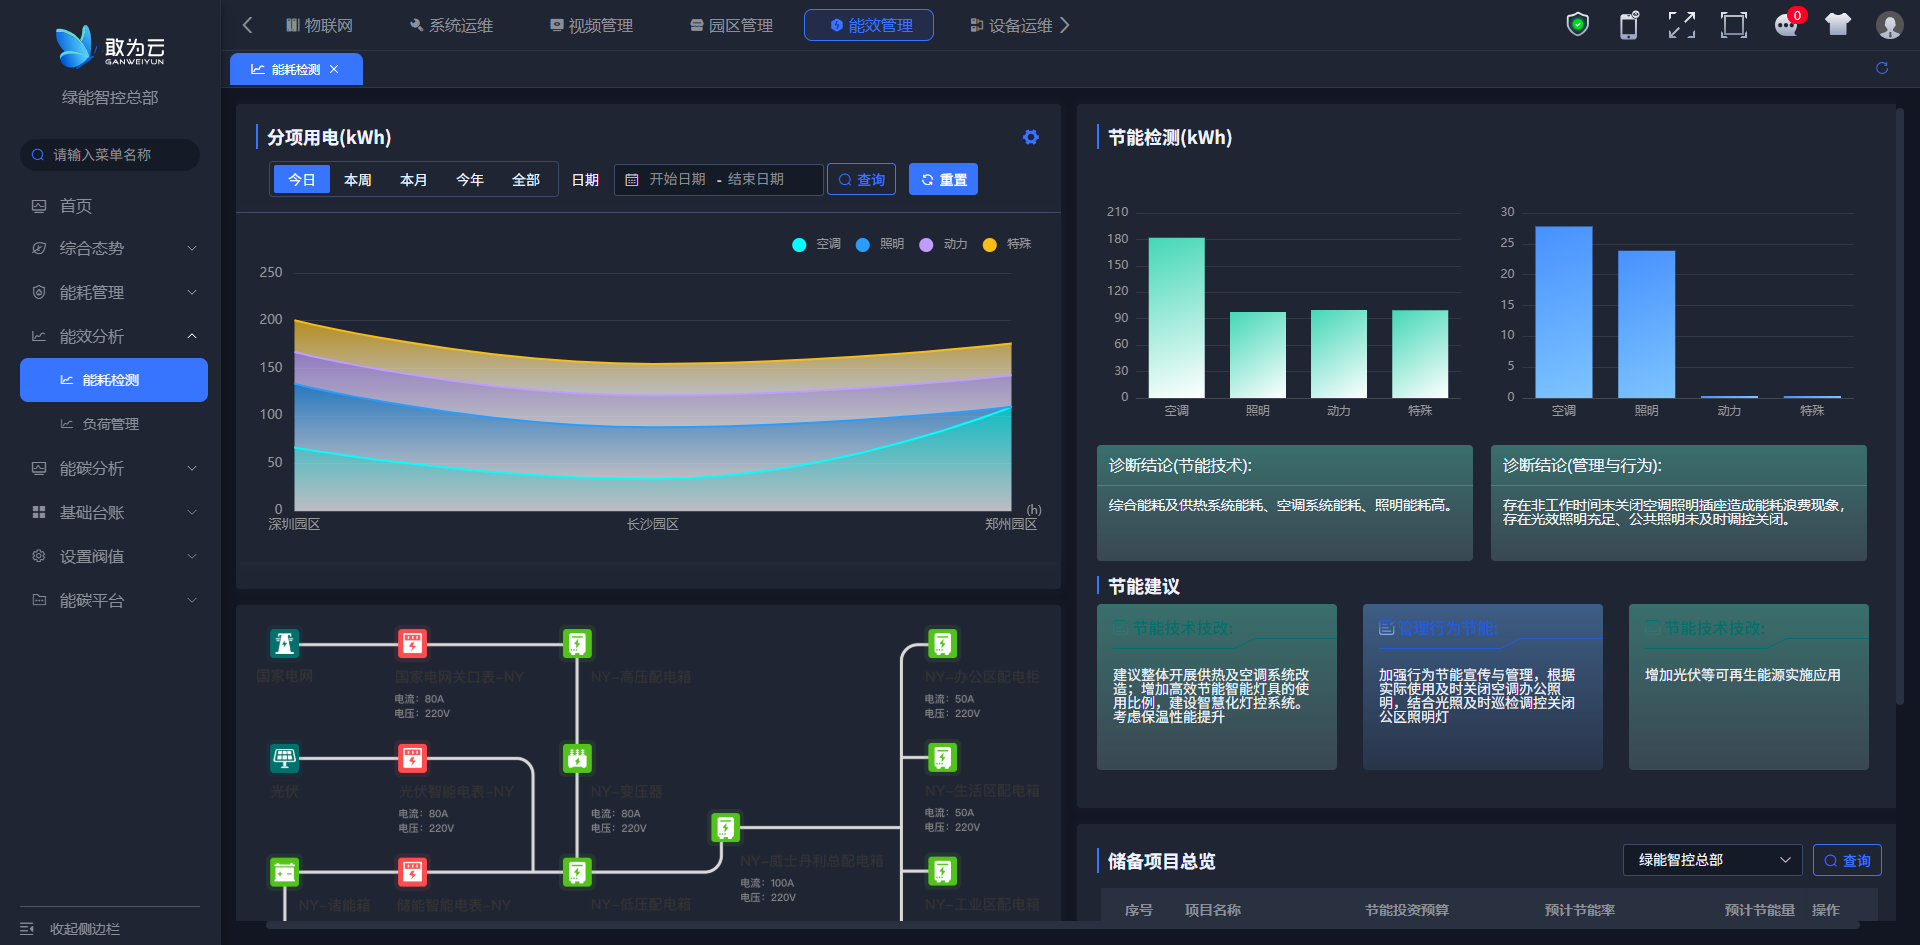
Task: Open theme skin shirt icon
Action: coord(1837,25)
